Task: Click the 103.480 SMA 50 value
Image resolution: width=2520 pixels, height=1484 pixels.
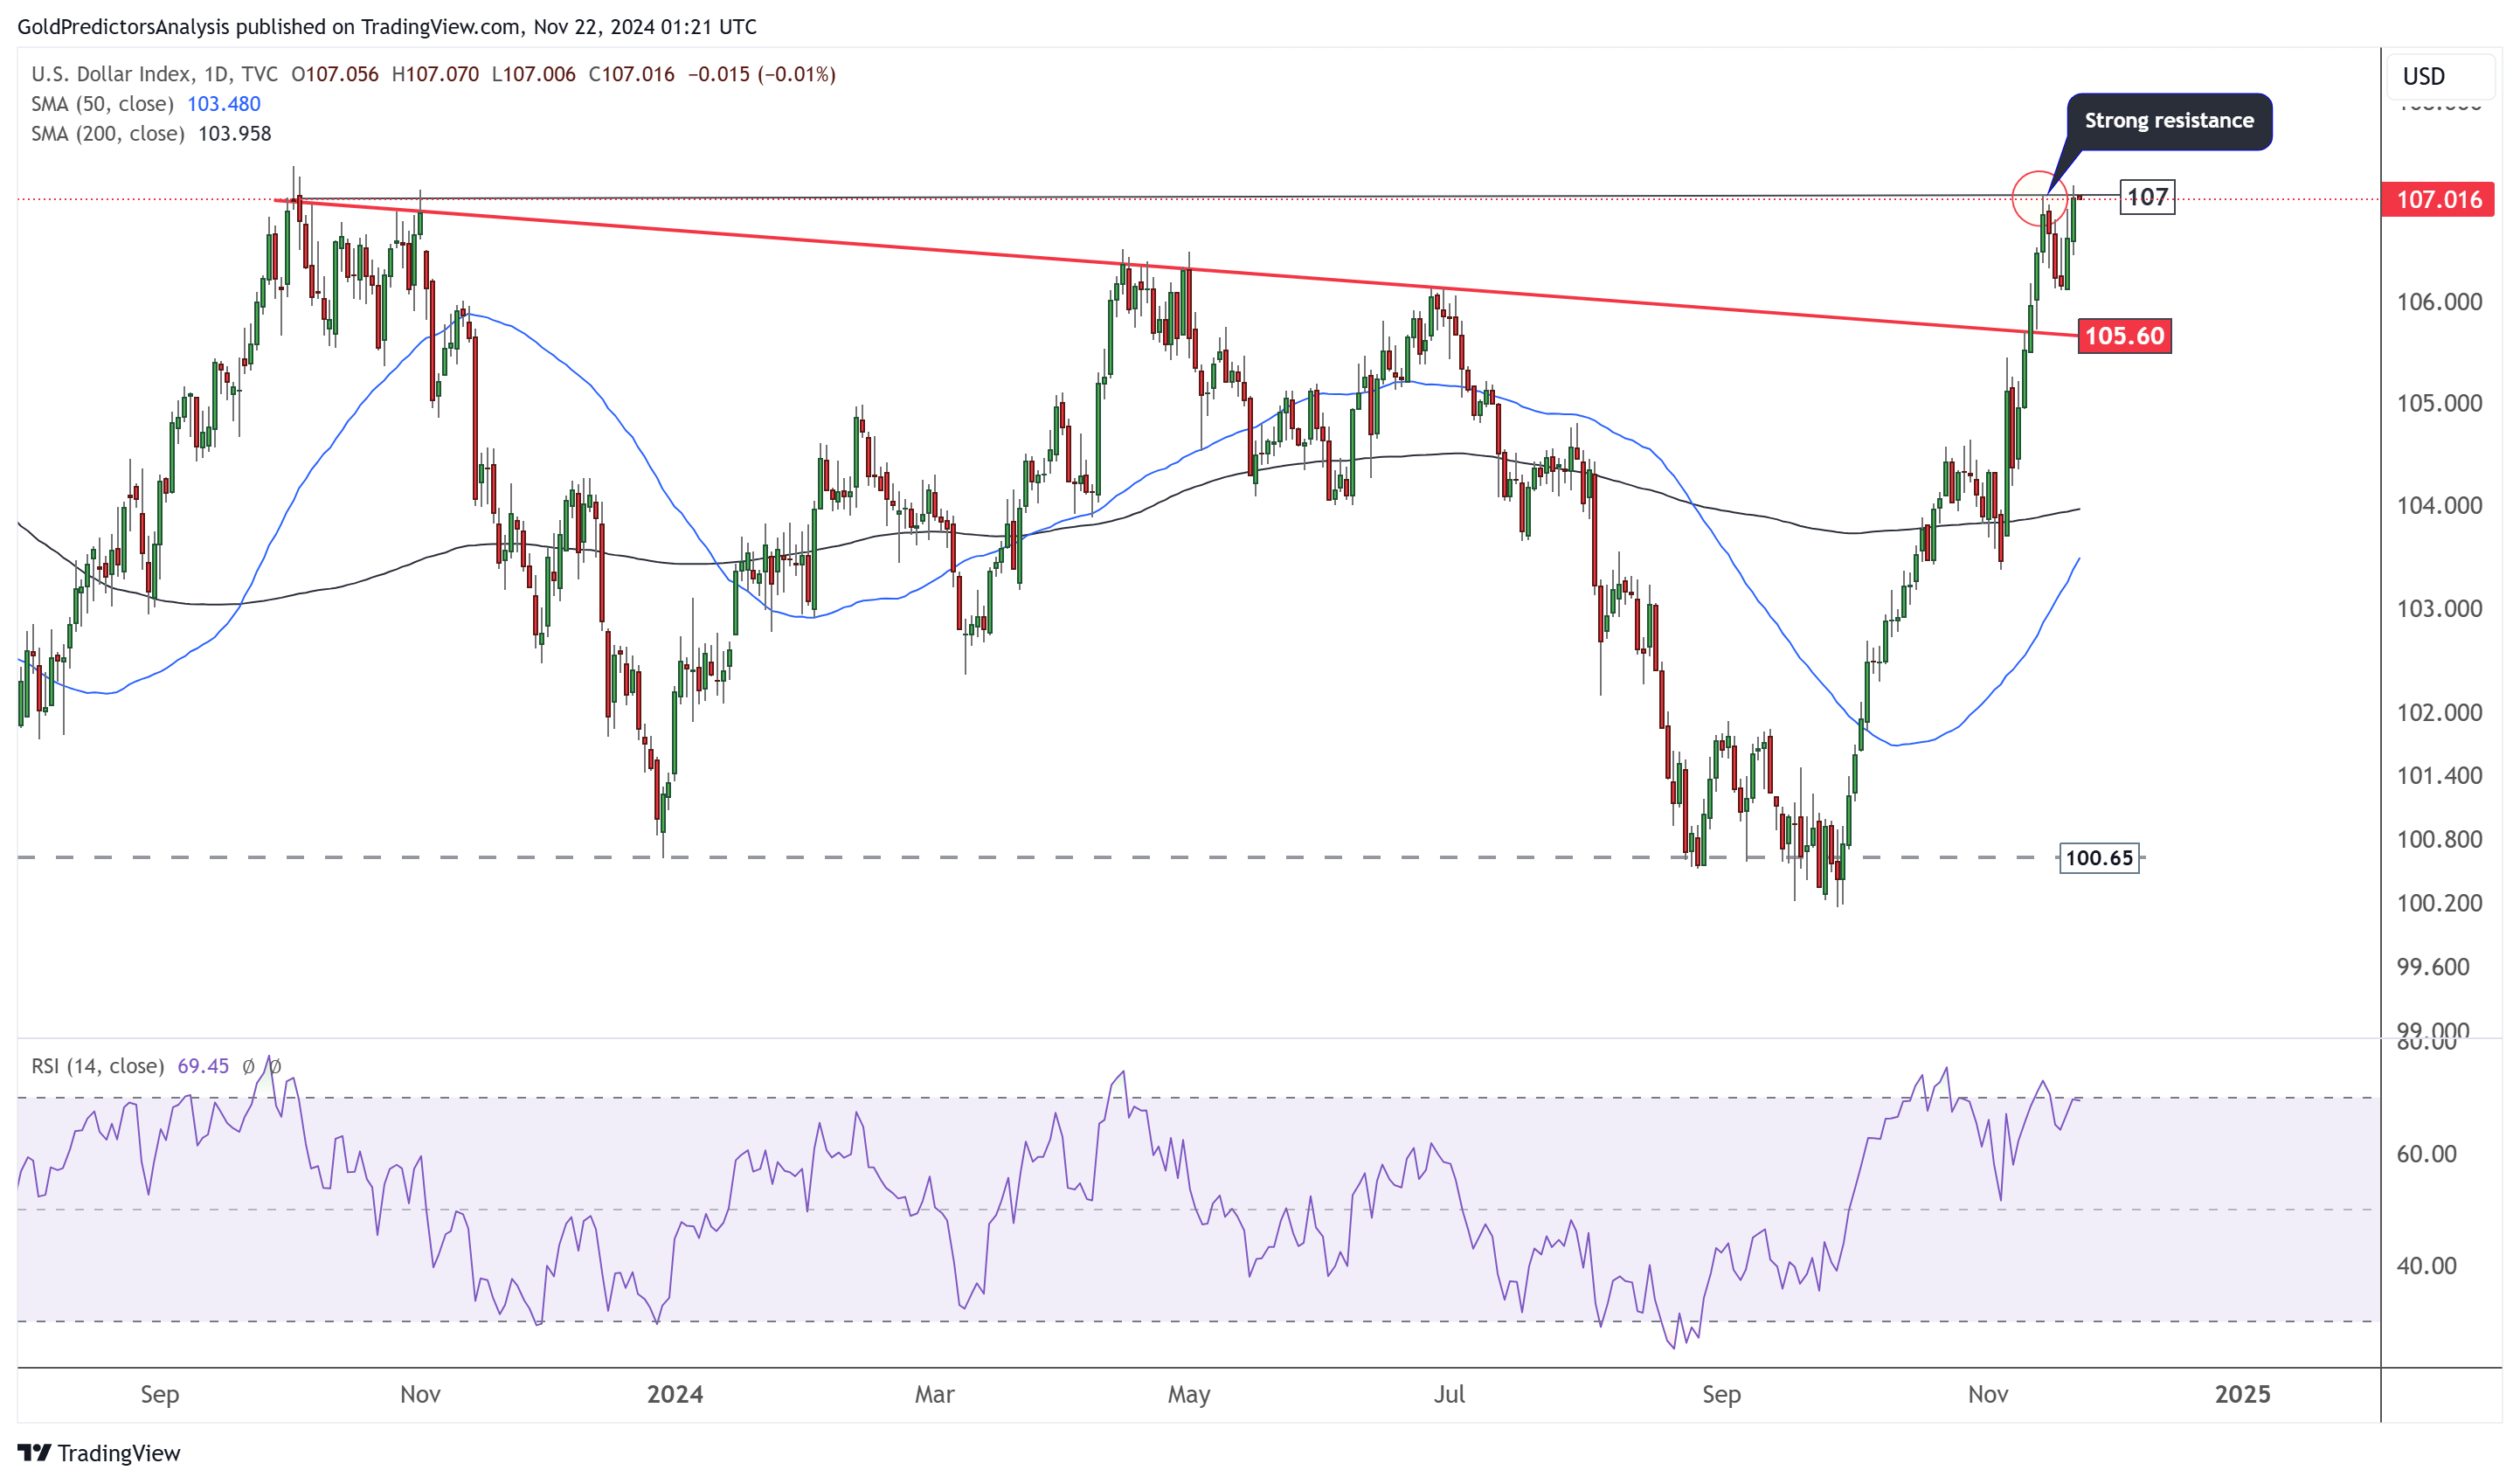Action: [224, 104]
